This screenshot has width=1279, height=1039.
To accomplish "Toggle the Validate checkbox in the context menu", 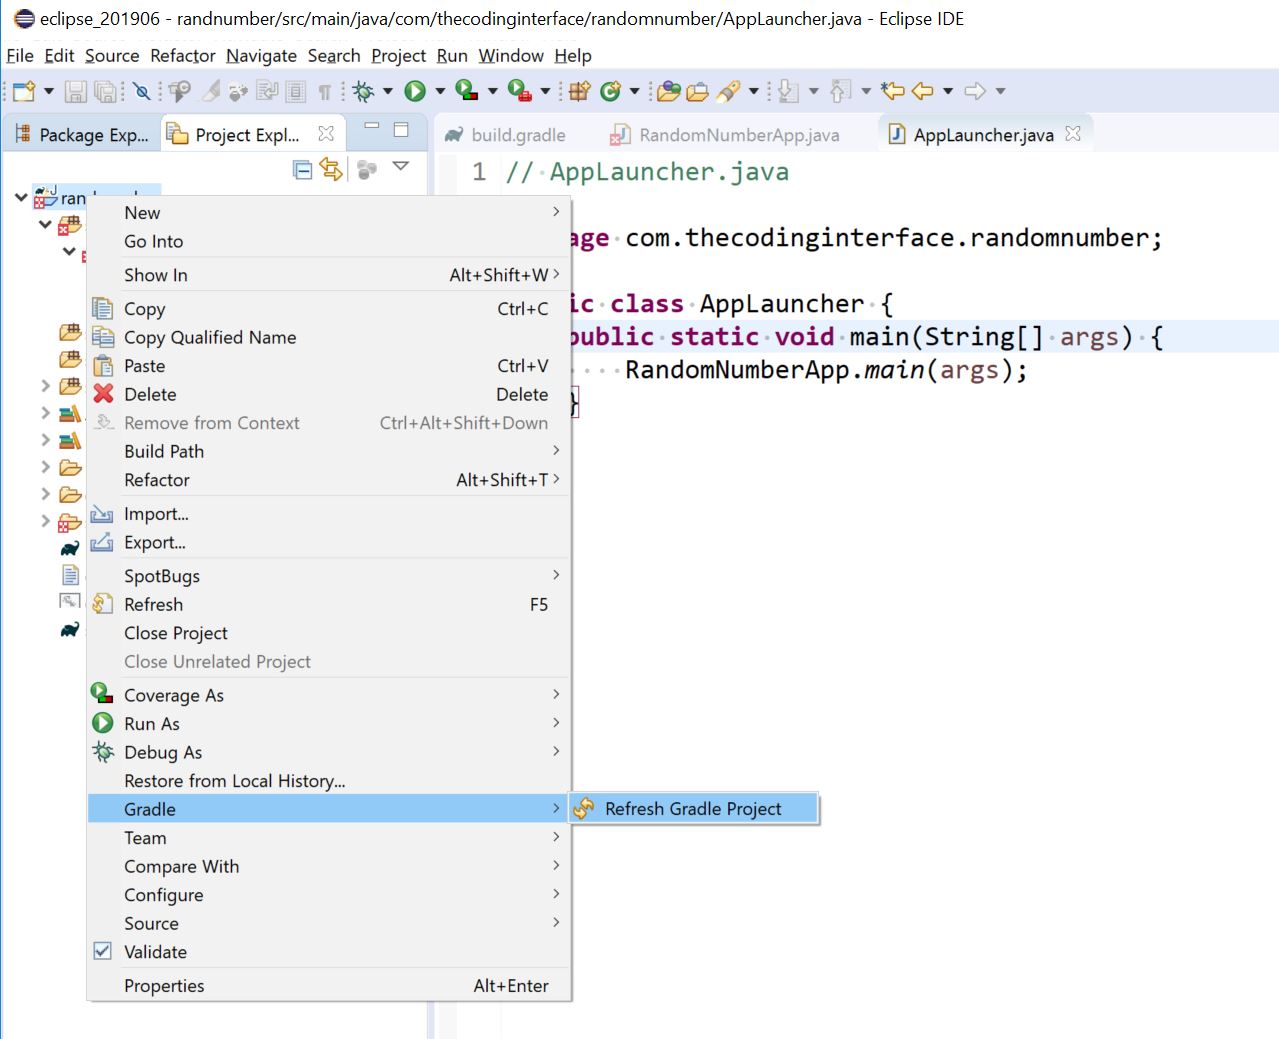I will [103, 951].
